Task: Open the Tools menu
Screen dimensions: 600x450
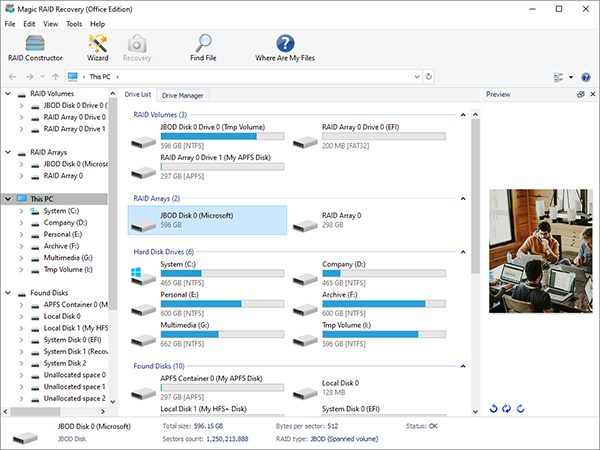Action: coord(74,24)
